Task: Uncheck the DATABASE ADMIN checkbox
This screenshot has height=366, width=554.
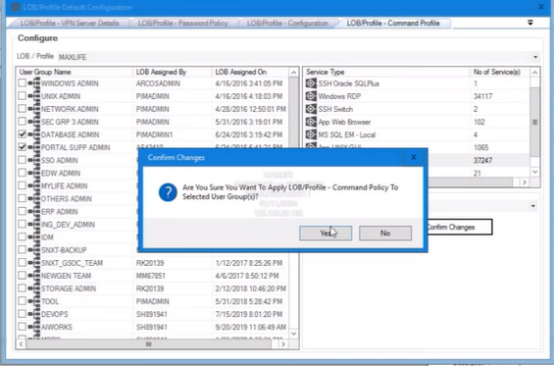Action: click(22, 134)
